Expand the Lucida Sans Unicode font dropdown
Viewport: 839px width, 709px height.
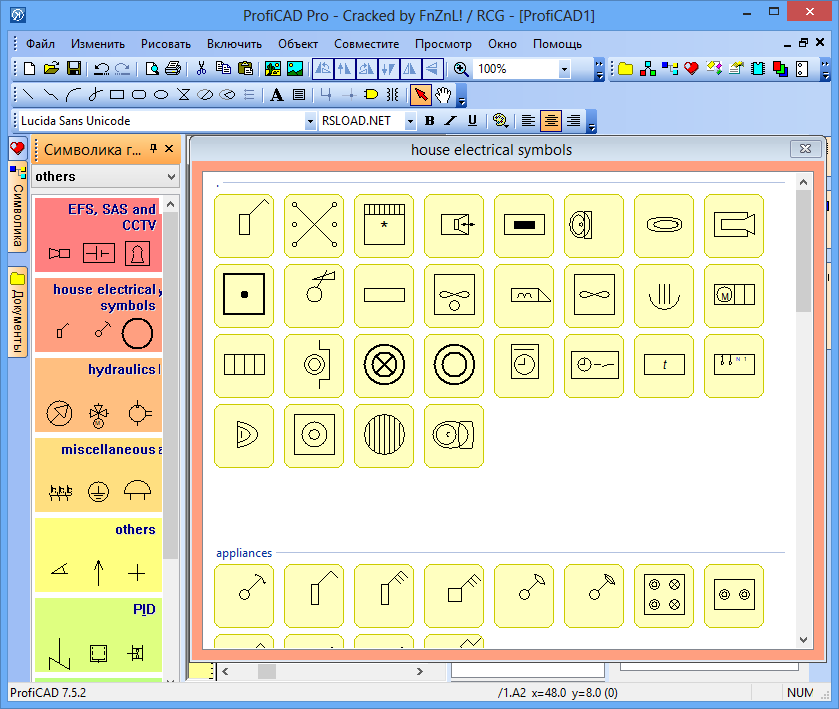[x=310, y=121]
